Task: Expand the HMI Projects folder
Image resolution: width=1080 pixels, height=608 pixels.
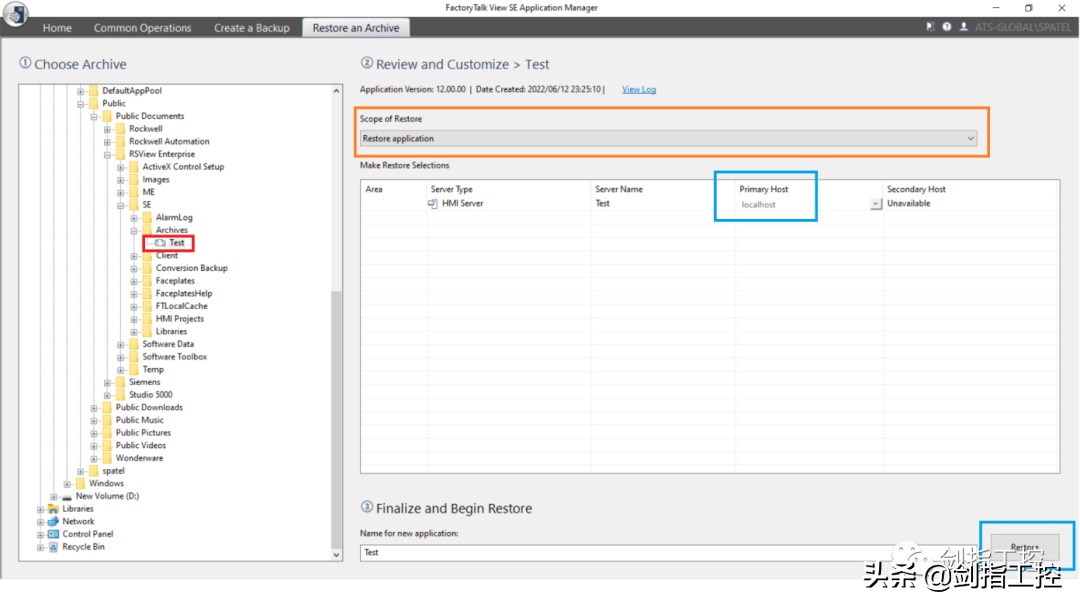Action: [x=134, y=319]
